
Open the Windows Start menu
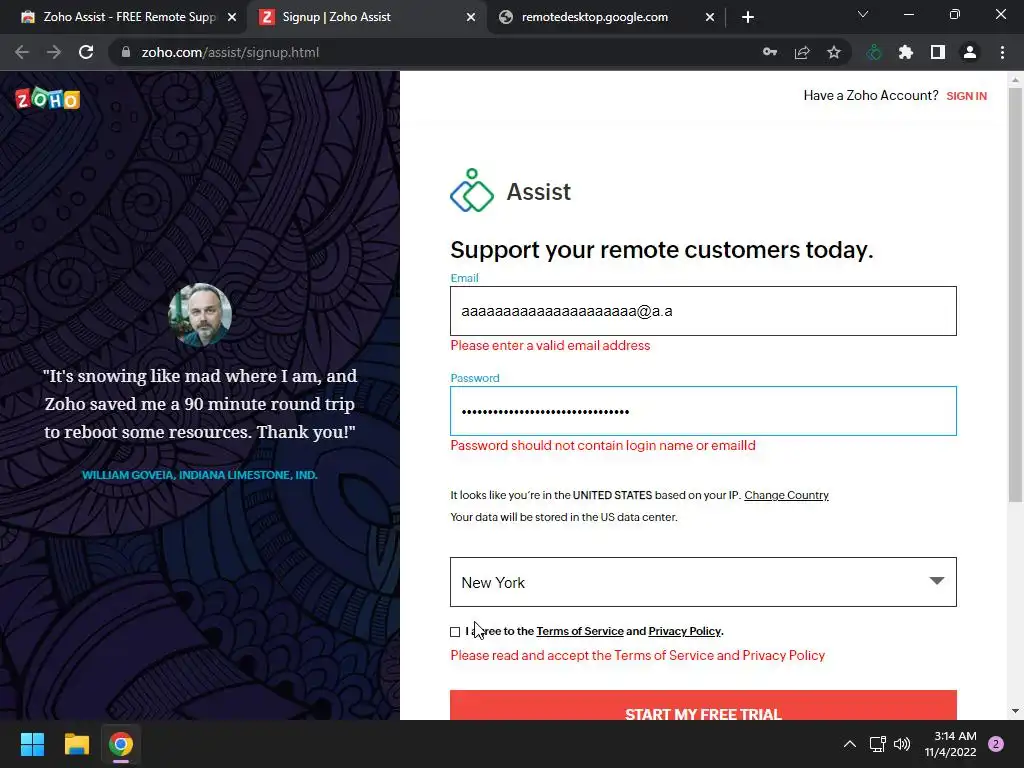32,744
